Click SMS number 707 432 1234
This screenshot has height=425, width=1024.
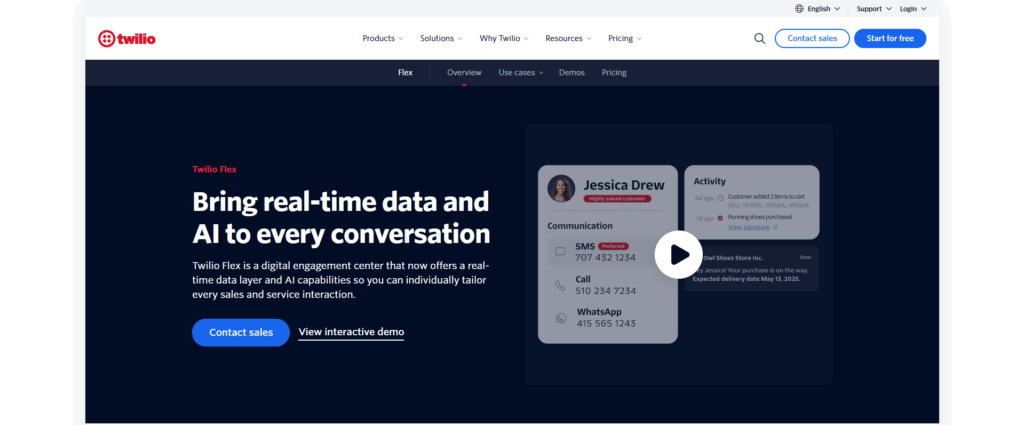point(605,257)
